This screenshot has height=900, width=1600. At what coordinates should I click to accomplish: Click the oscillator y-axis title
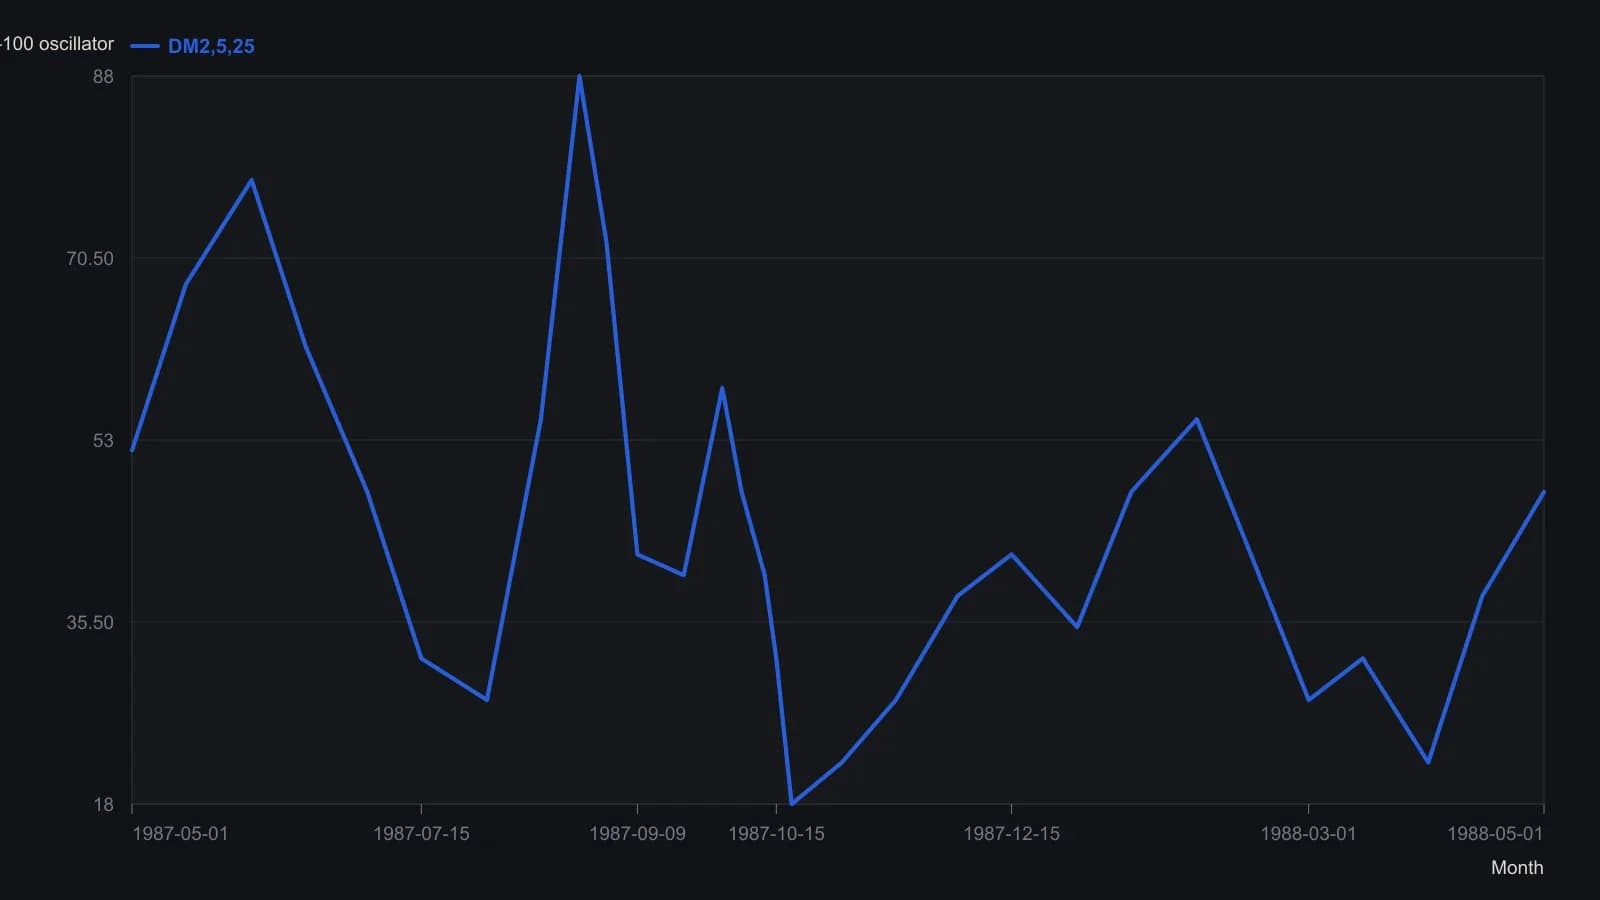click(57, 44)
